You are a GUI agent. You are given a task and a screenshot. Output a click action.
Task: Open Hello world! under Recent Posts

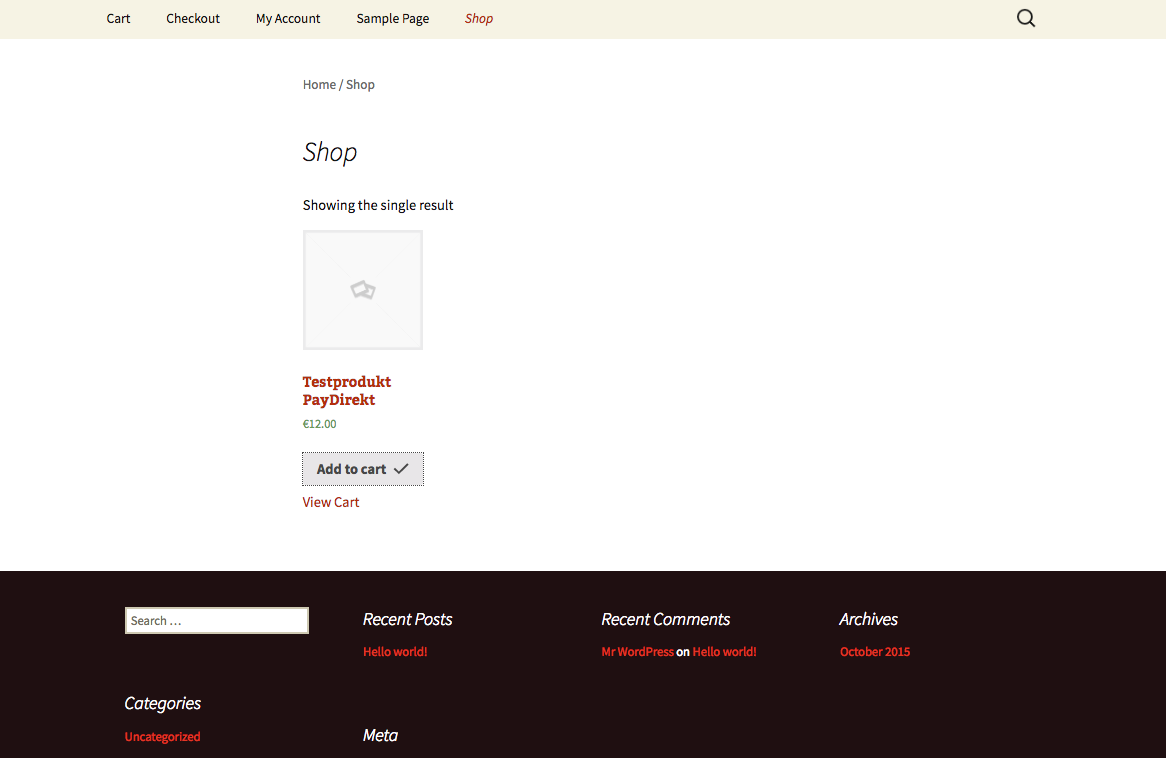(395, 652)
